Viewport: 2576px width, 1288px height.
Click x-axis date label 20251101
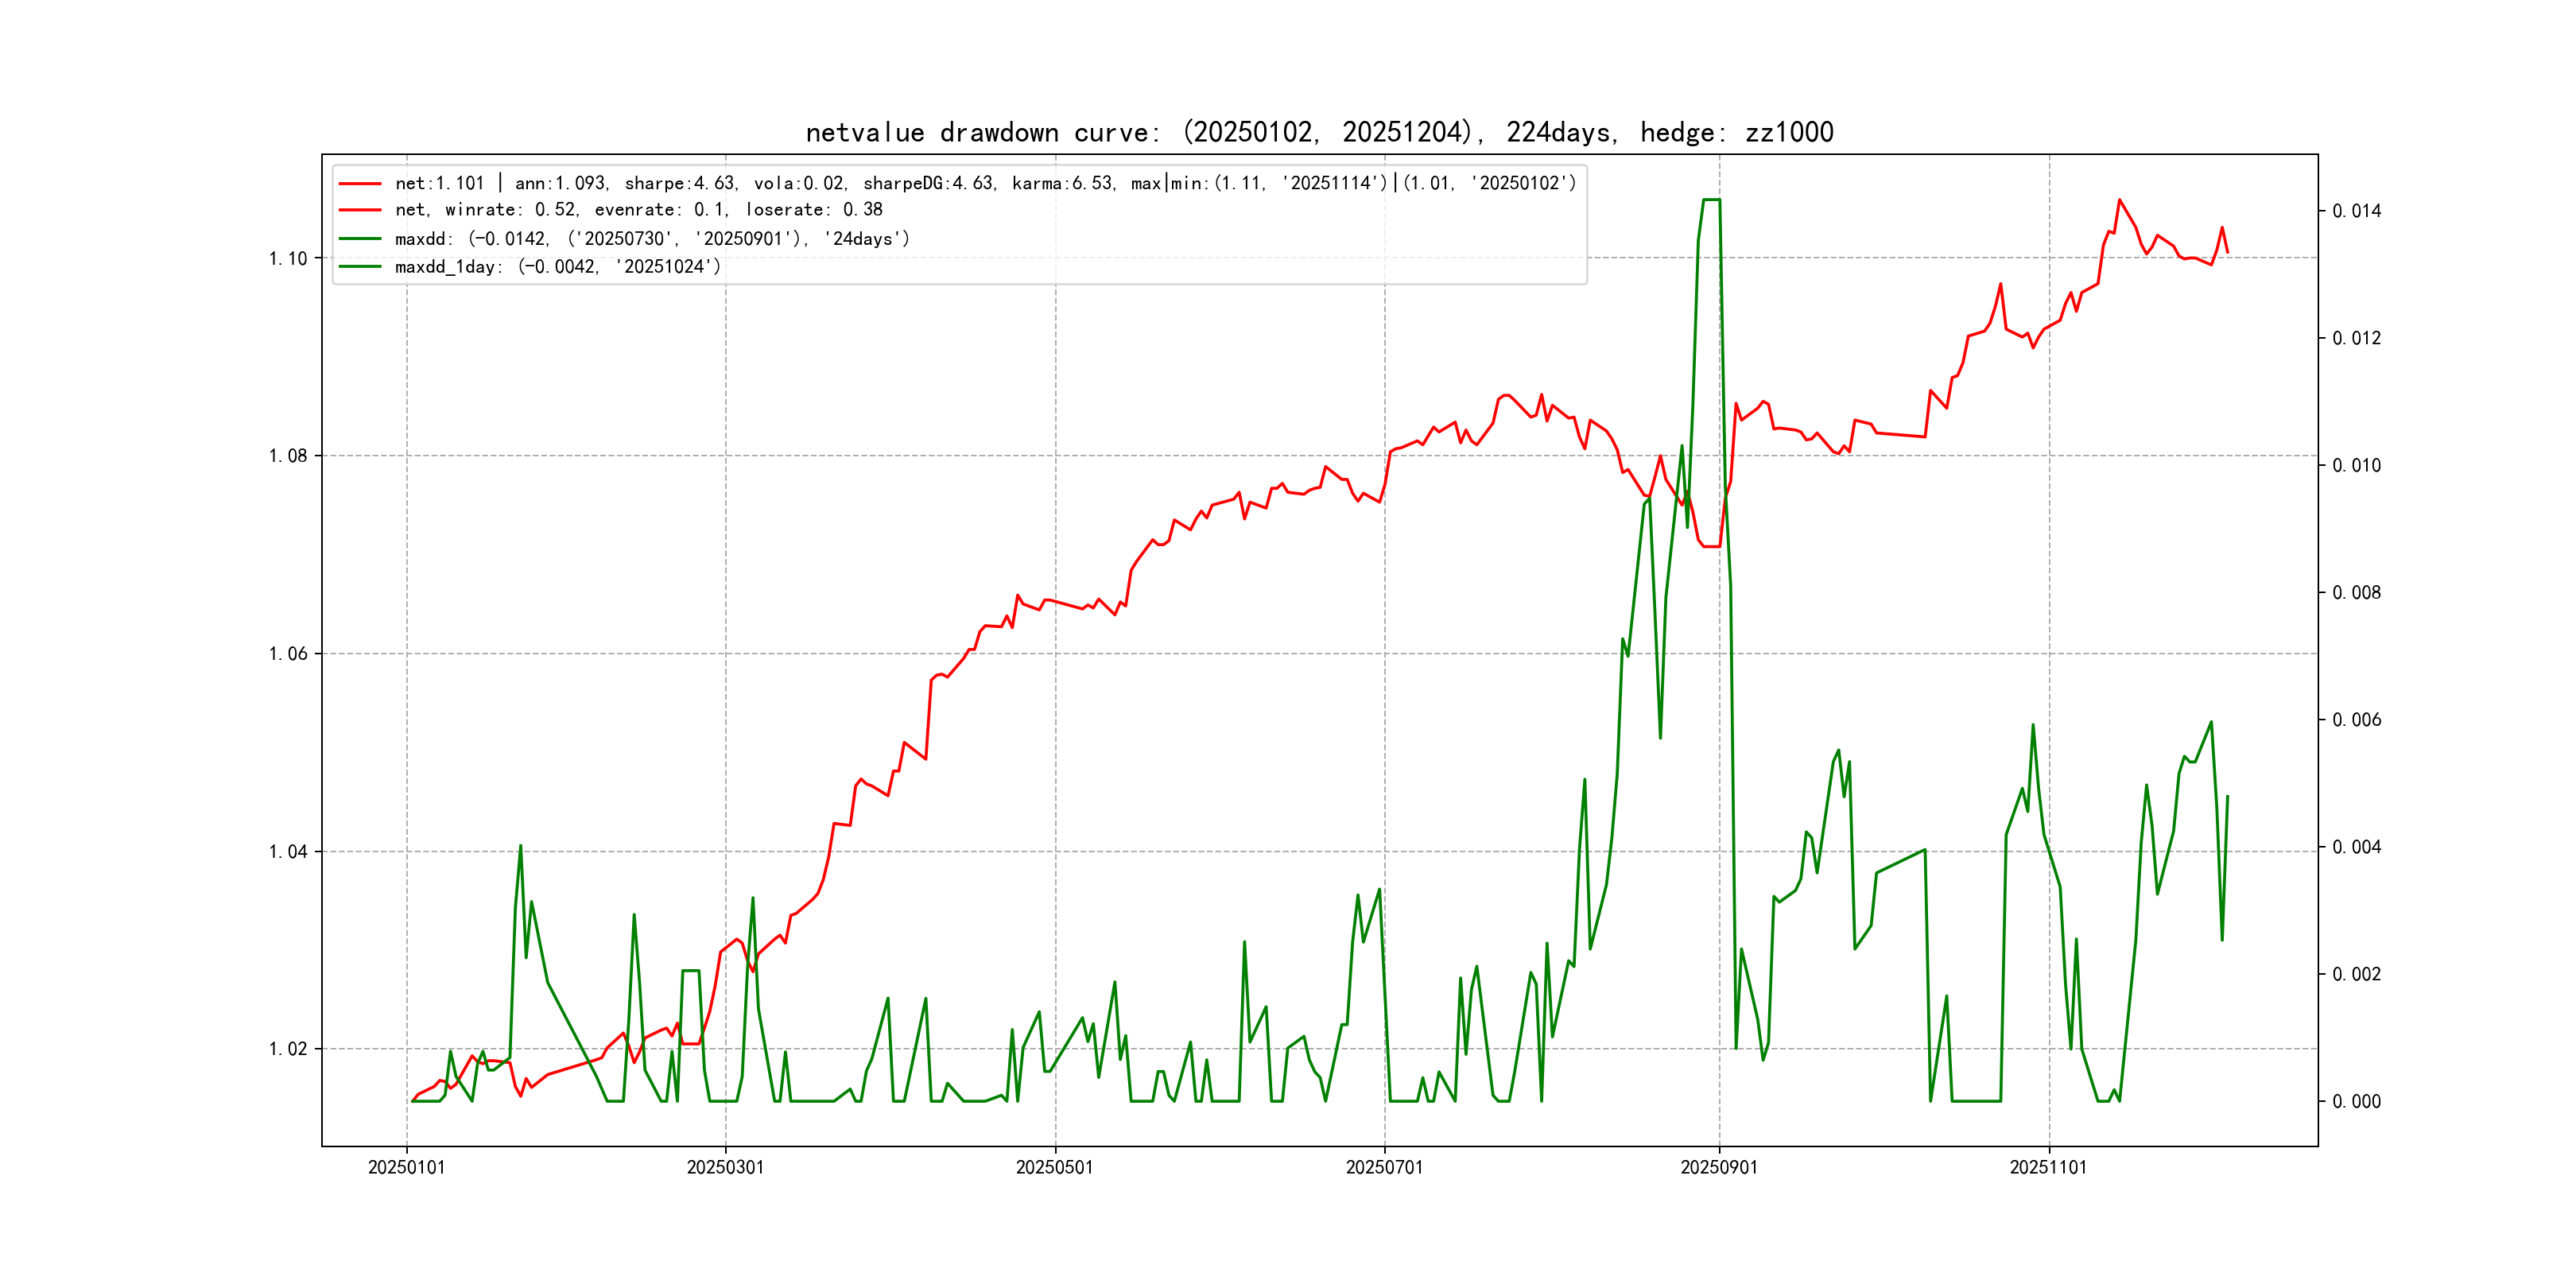point(2048,1168)
